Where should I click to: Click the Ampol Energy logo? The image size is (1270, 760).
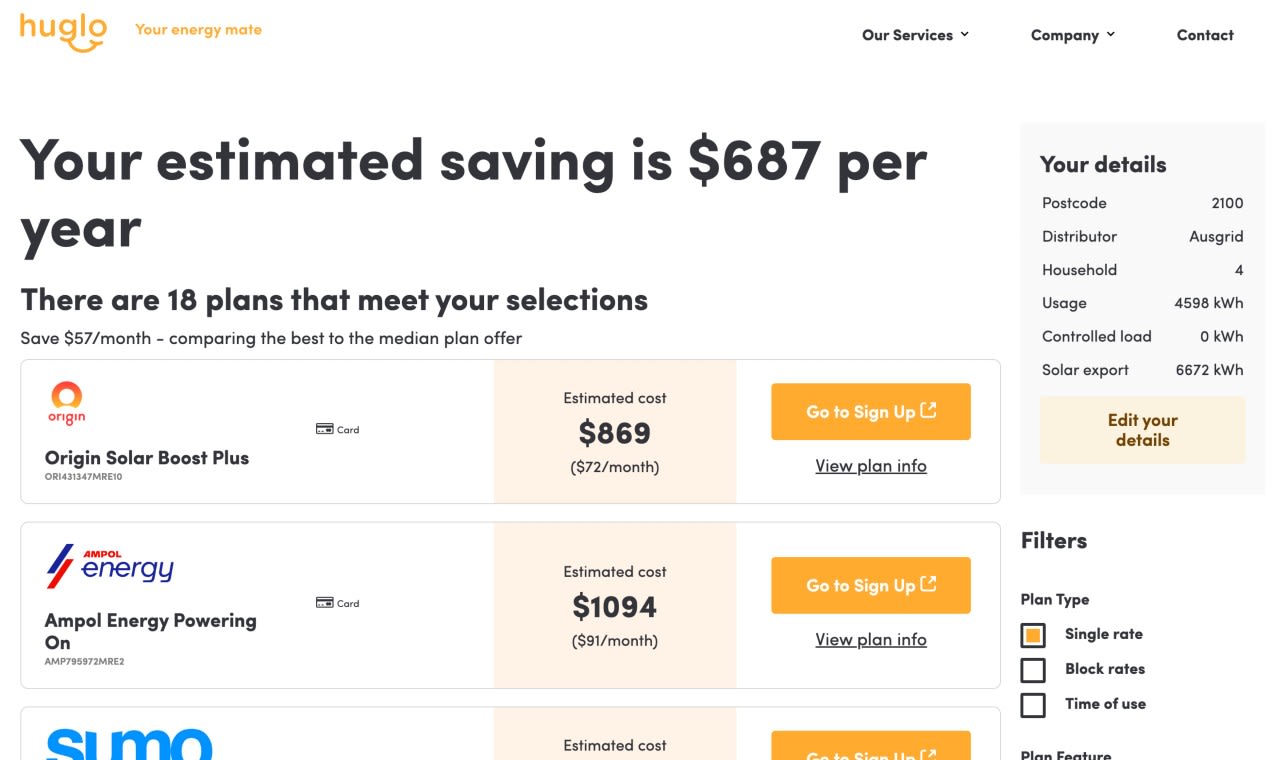pos(110,566)
